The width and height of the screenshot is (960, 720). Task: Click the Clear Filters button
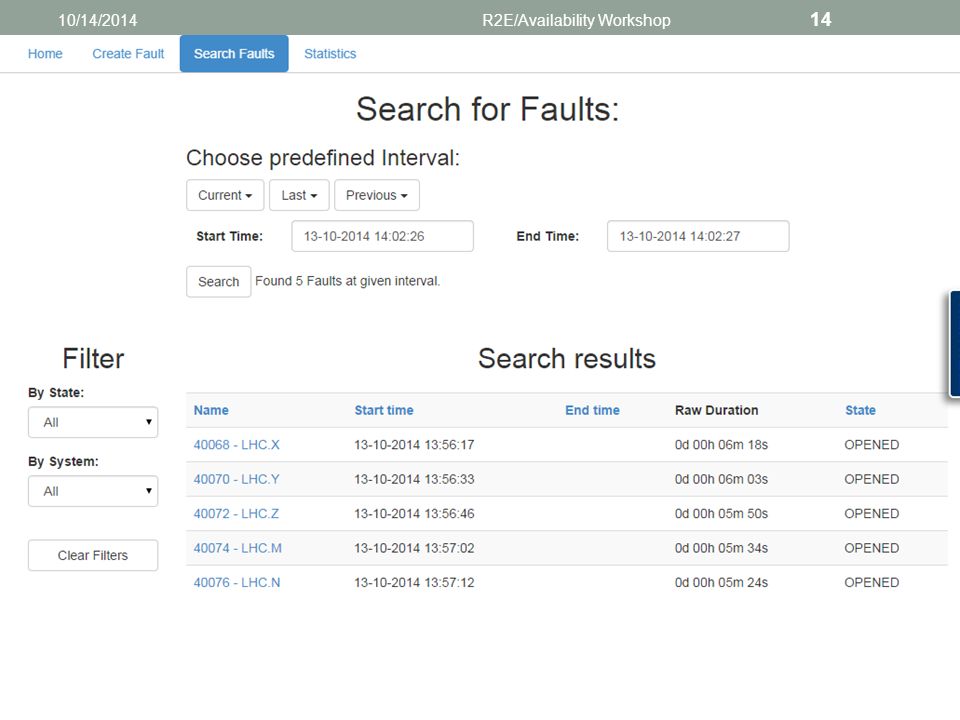click(x=93, y=555)
